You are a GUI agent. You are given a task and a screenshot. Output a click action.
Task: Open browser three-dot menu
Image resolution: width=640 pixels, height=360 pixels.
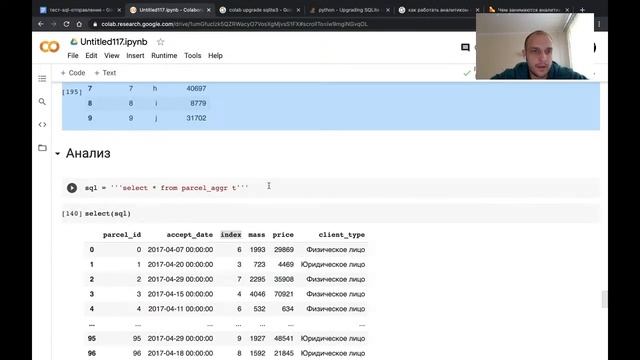599,24
